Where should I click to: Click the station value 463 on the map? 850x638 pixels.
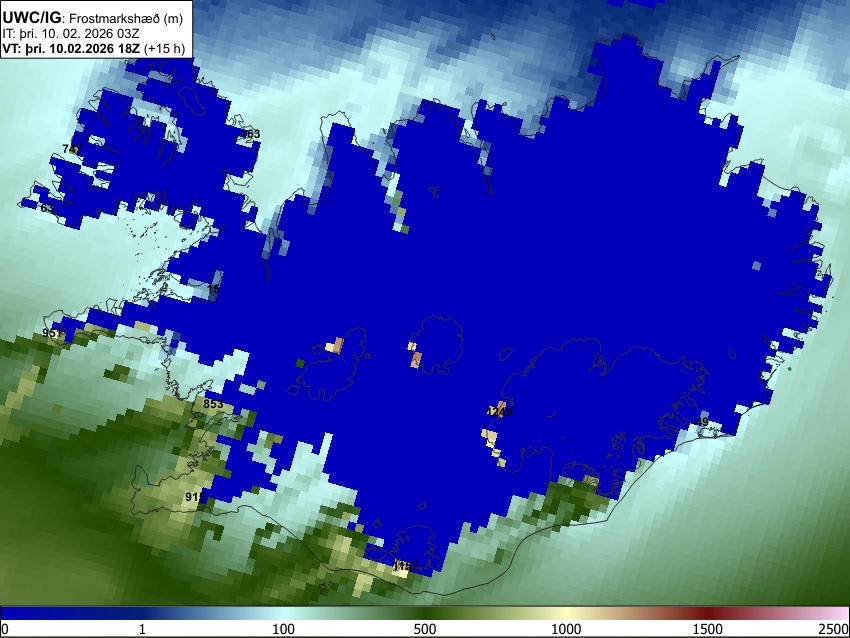(x=250, y=134)
